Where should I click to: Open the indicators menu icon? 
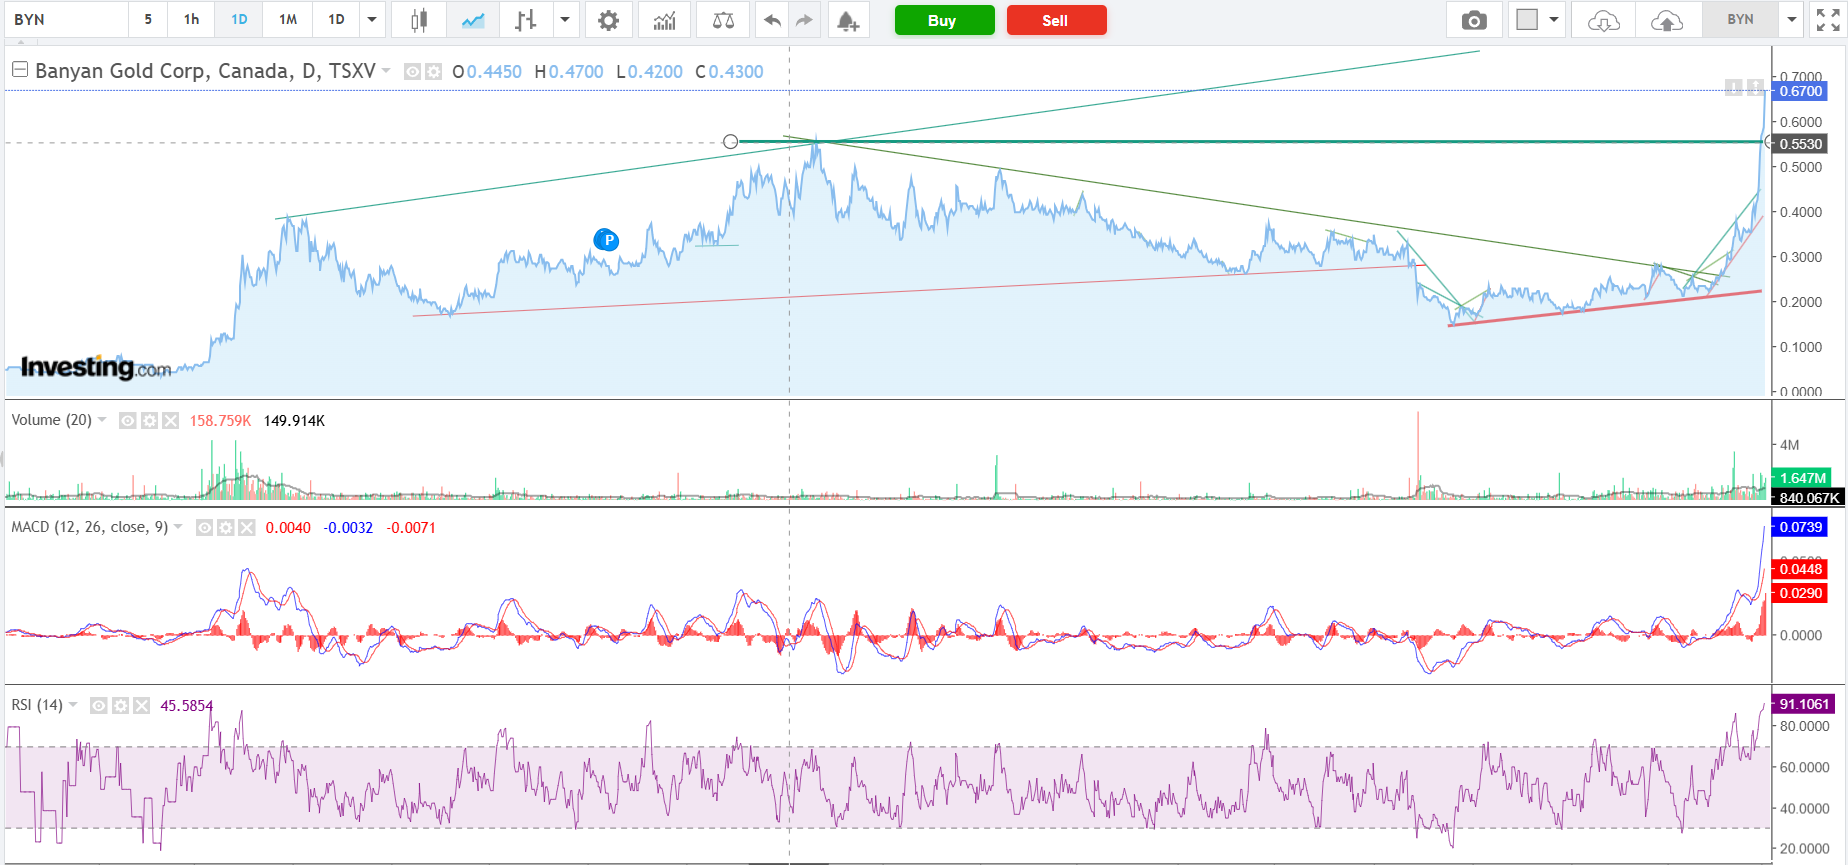point(664,20)
